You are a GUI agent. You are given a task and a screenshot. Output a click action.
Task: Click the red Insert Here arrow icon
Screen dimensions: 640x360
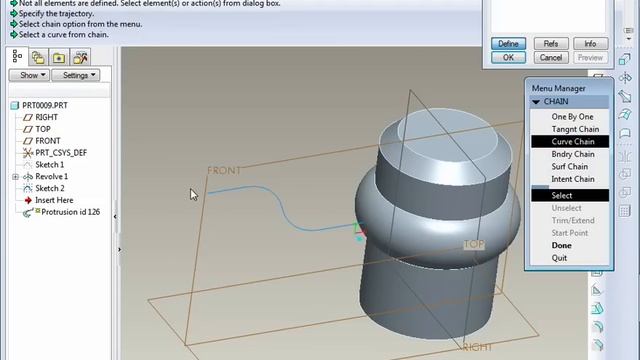pos(28,200)
